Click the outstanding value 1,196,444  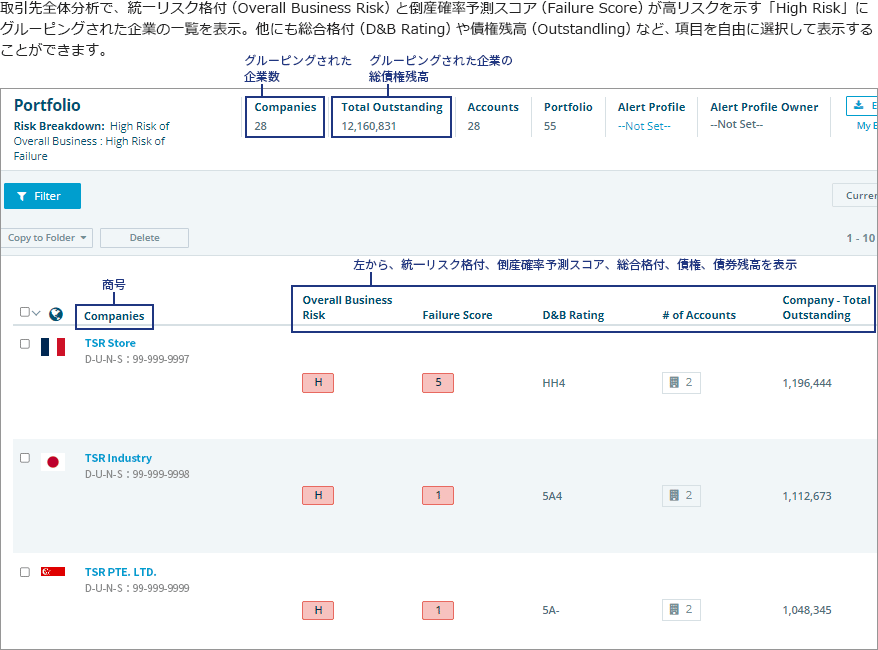(807, 384)
